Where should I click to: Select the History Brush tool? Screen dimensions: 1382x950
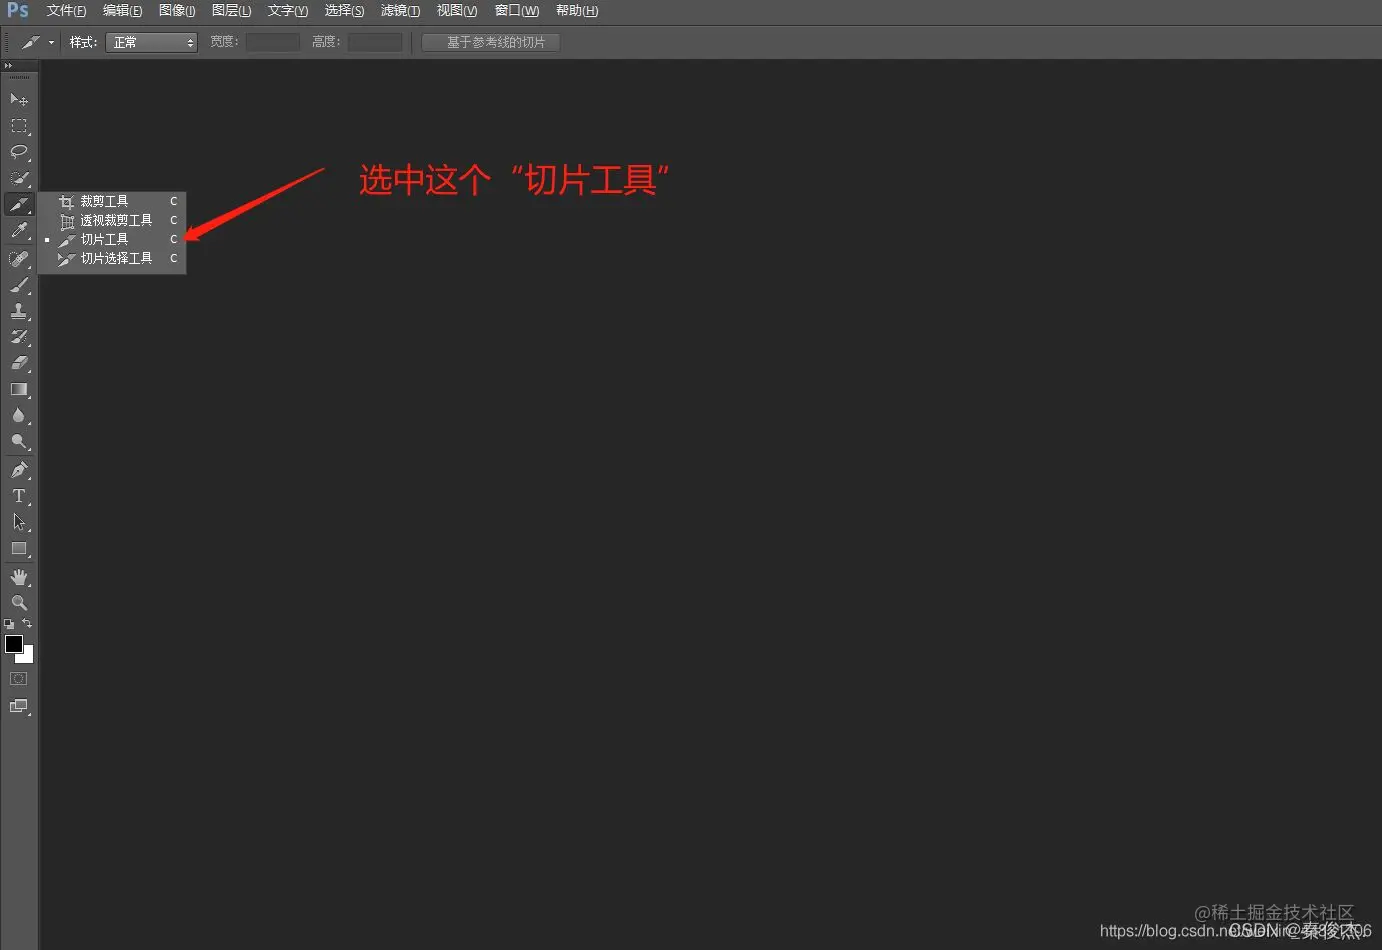tap(19, 337)
